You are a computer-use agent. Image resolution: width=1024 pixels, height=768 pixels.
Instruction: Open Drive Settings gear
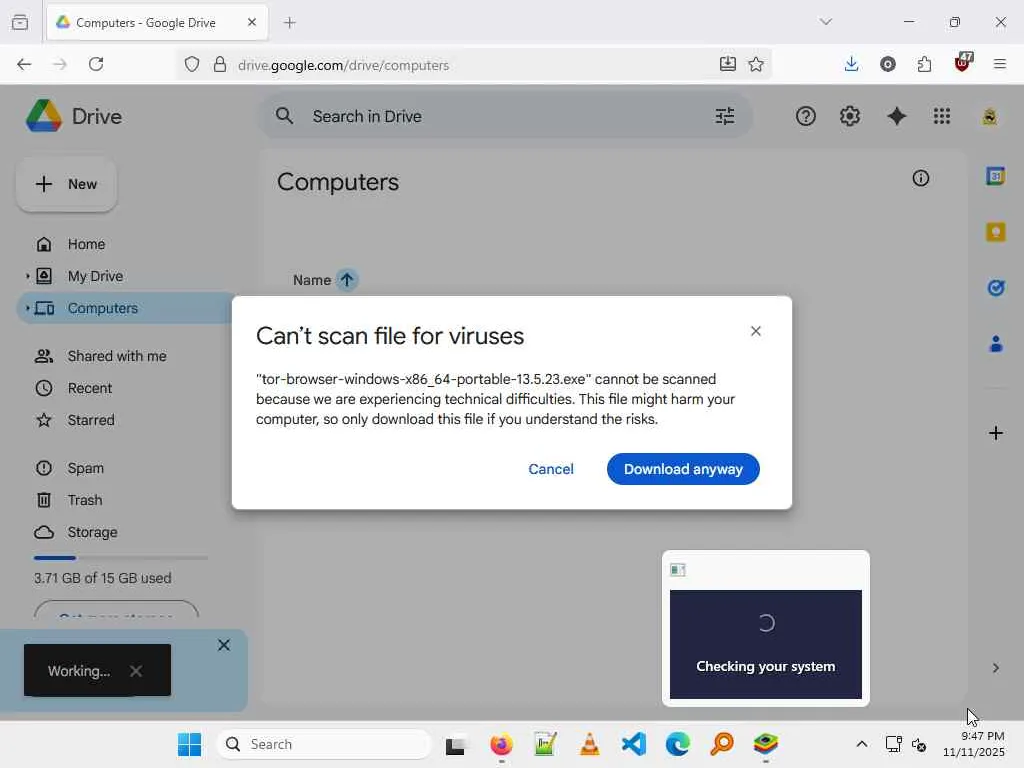(x=850, y=116)
